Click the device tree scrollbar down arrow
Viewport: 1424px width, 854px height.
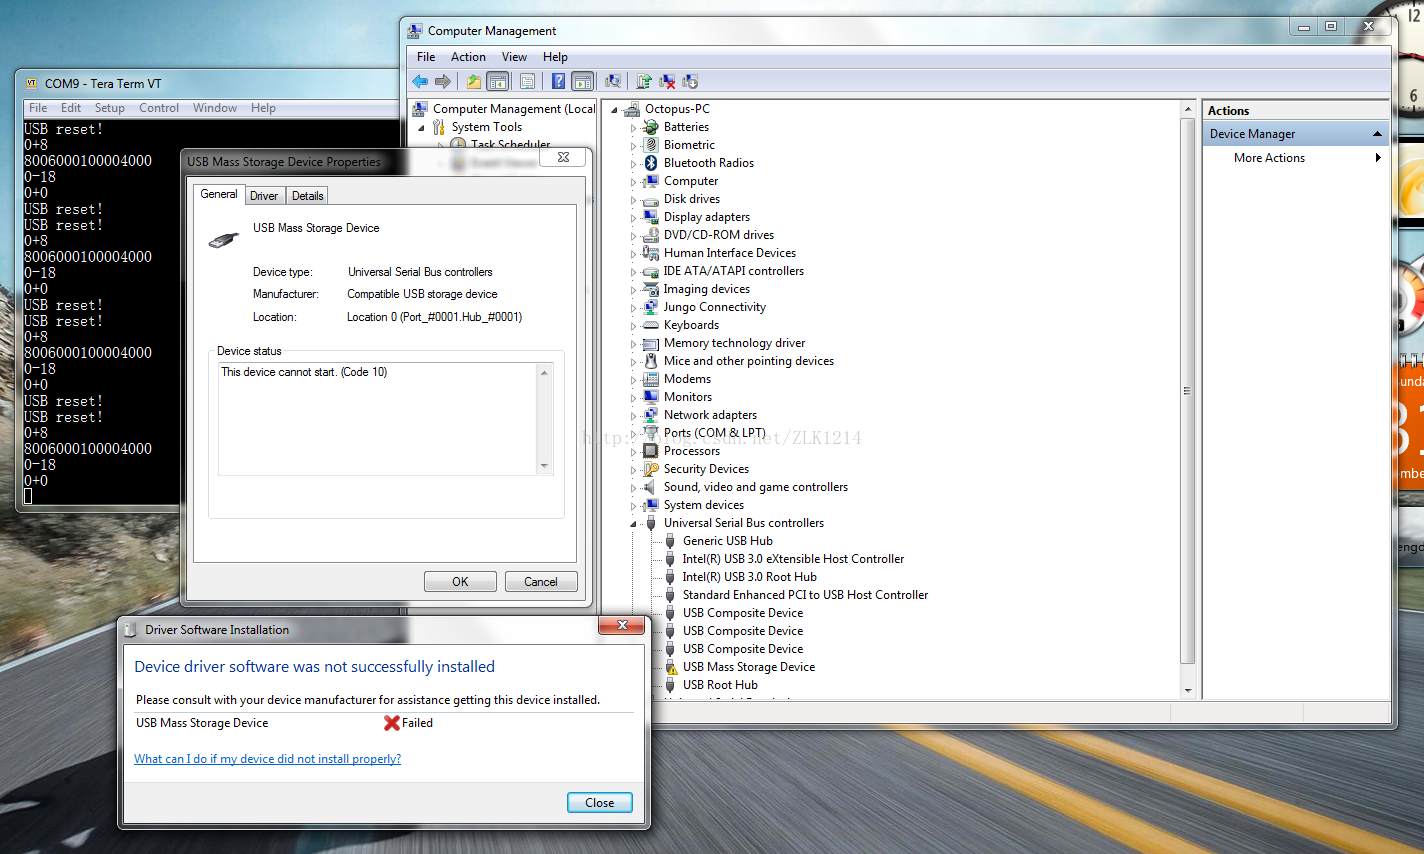1188,690
